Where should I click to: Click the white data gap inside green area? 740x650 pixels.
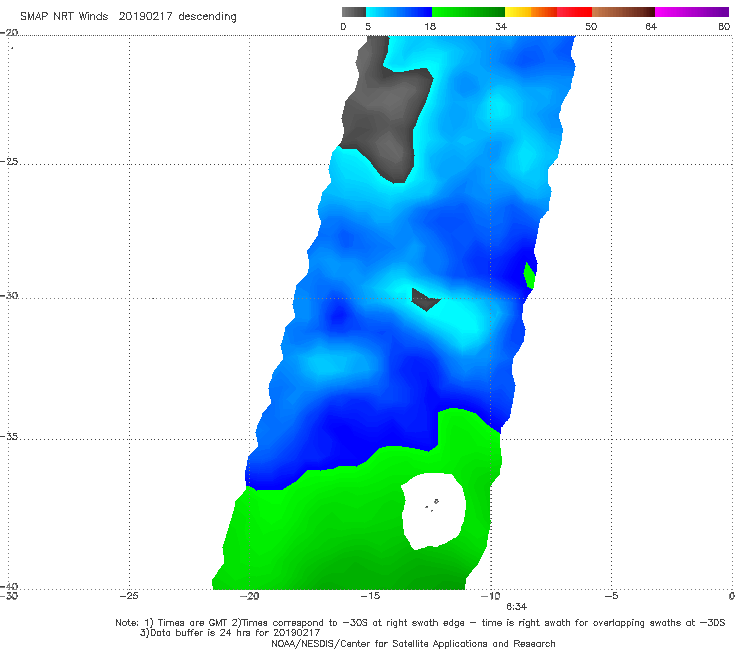[x=433, y=511]
